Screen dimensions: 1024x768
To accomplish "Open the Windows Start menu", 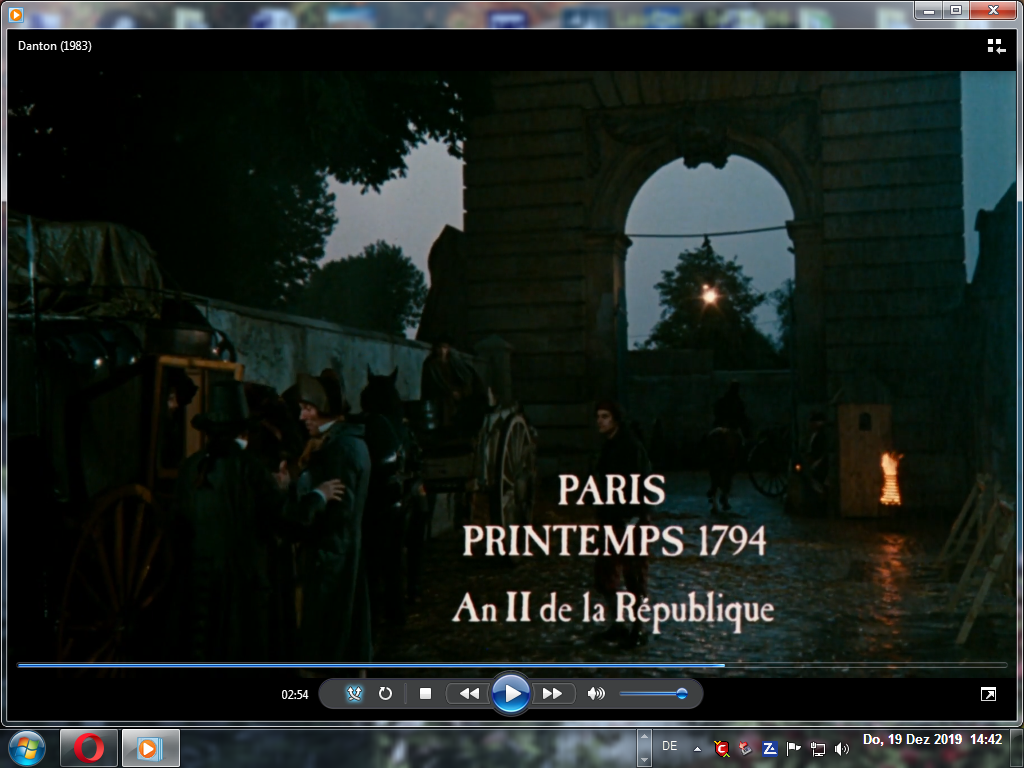I will click(x=27, y=748).
